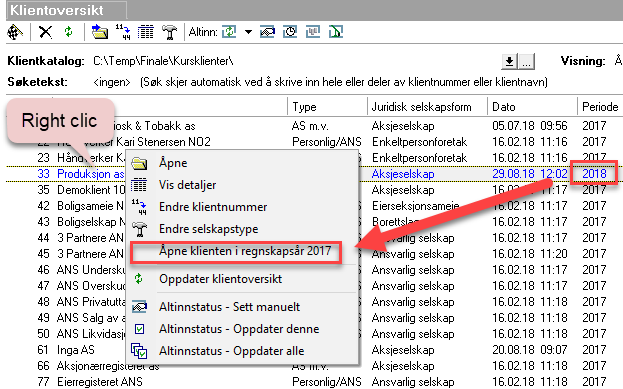This screenshot has height=389, width=623.
Task: Click date 16.02.18 11:20 in row 45
Action: coord(530,254)
